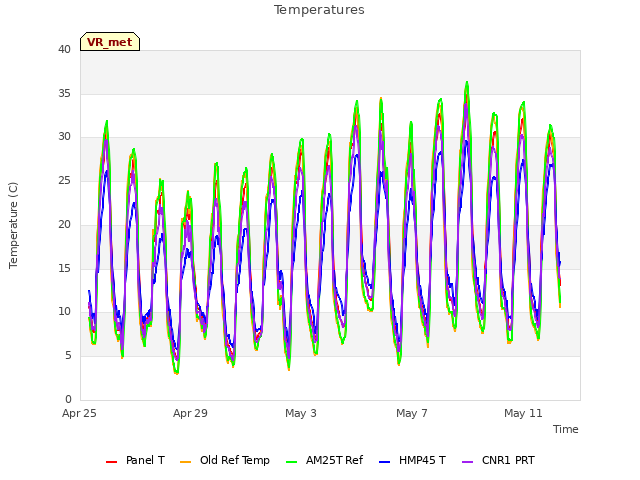
Task: Click the 10 y-axis tick label
Action: coord(64,312)
